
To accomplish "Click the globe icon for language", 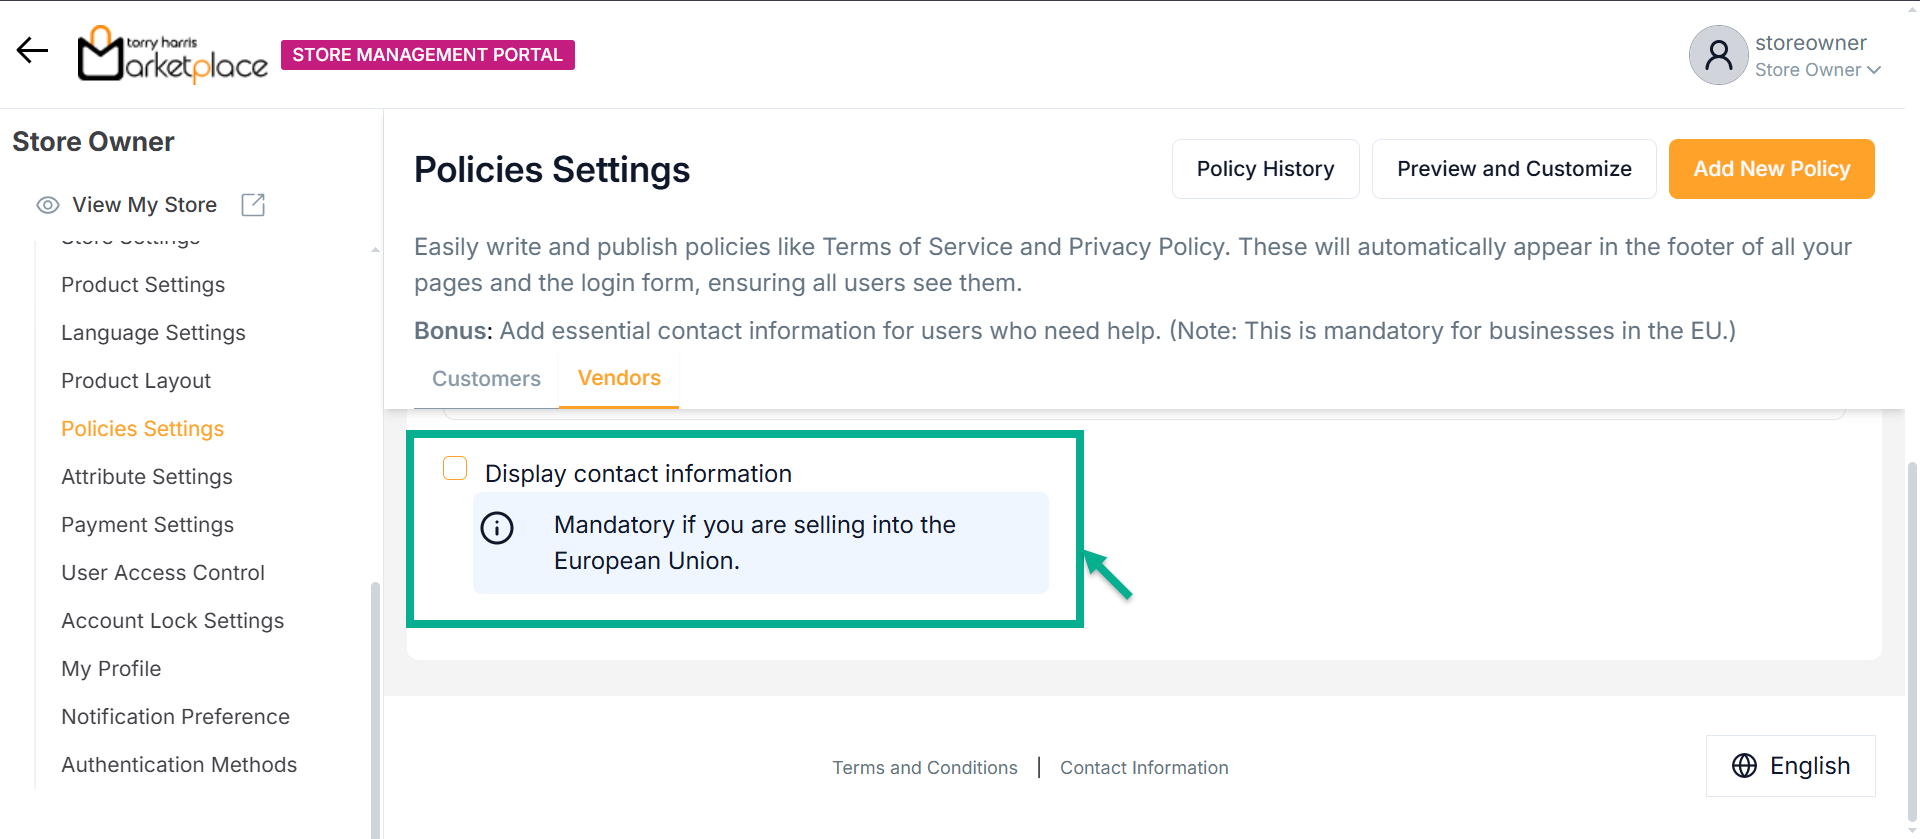I will [1743, 766].
